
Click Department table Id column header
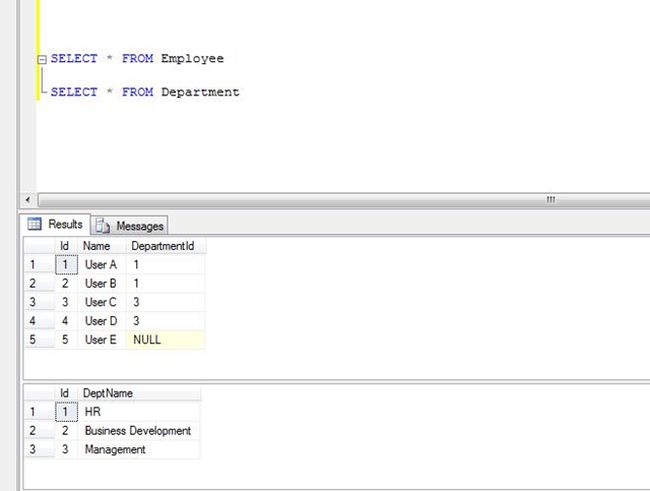66,393
